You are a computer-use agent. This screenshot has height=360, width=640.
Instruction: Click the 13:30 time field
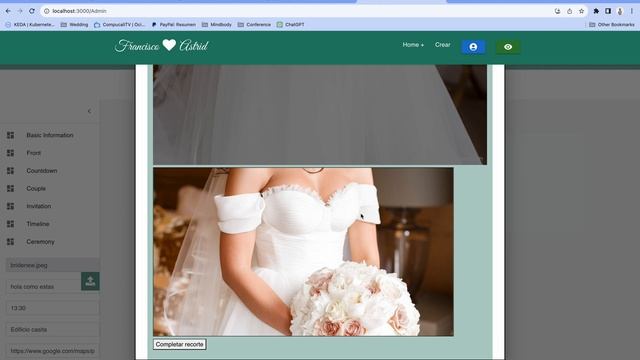(x=52, y=308)
